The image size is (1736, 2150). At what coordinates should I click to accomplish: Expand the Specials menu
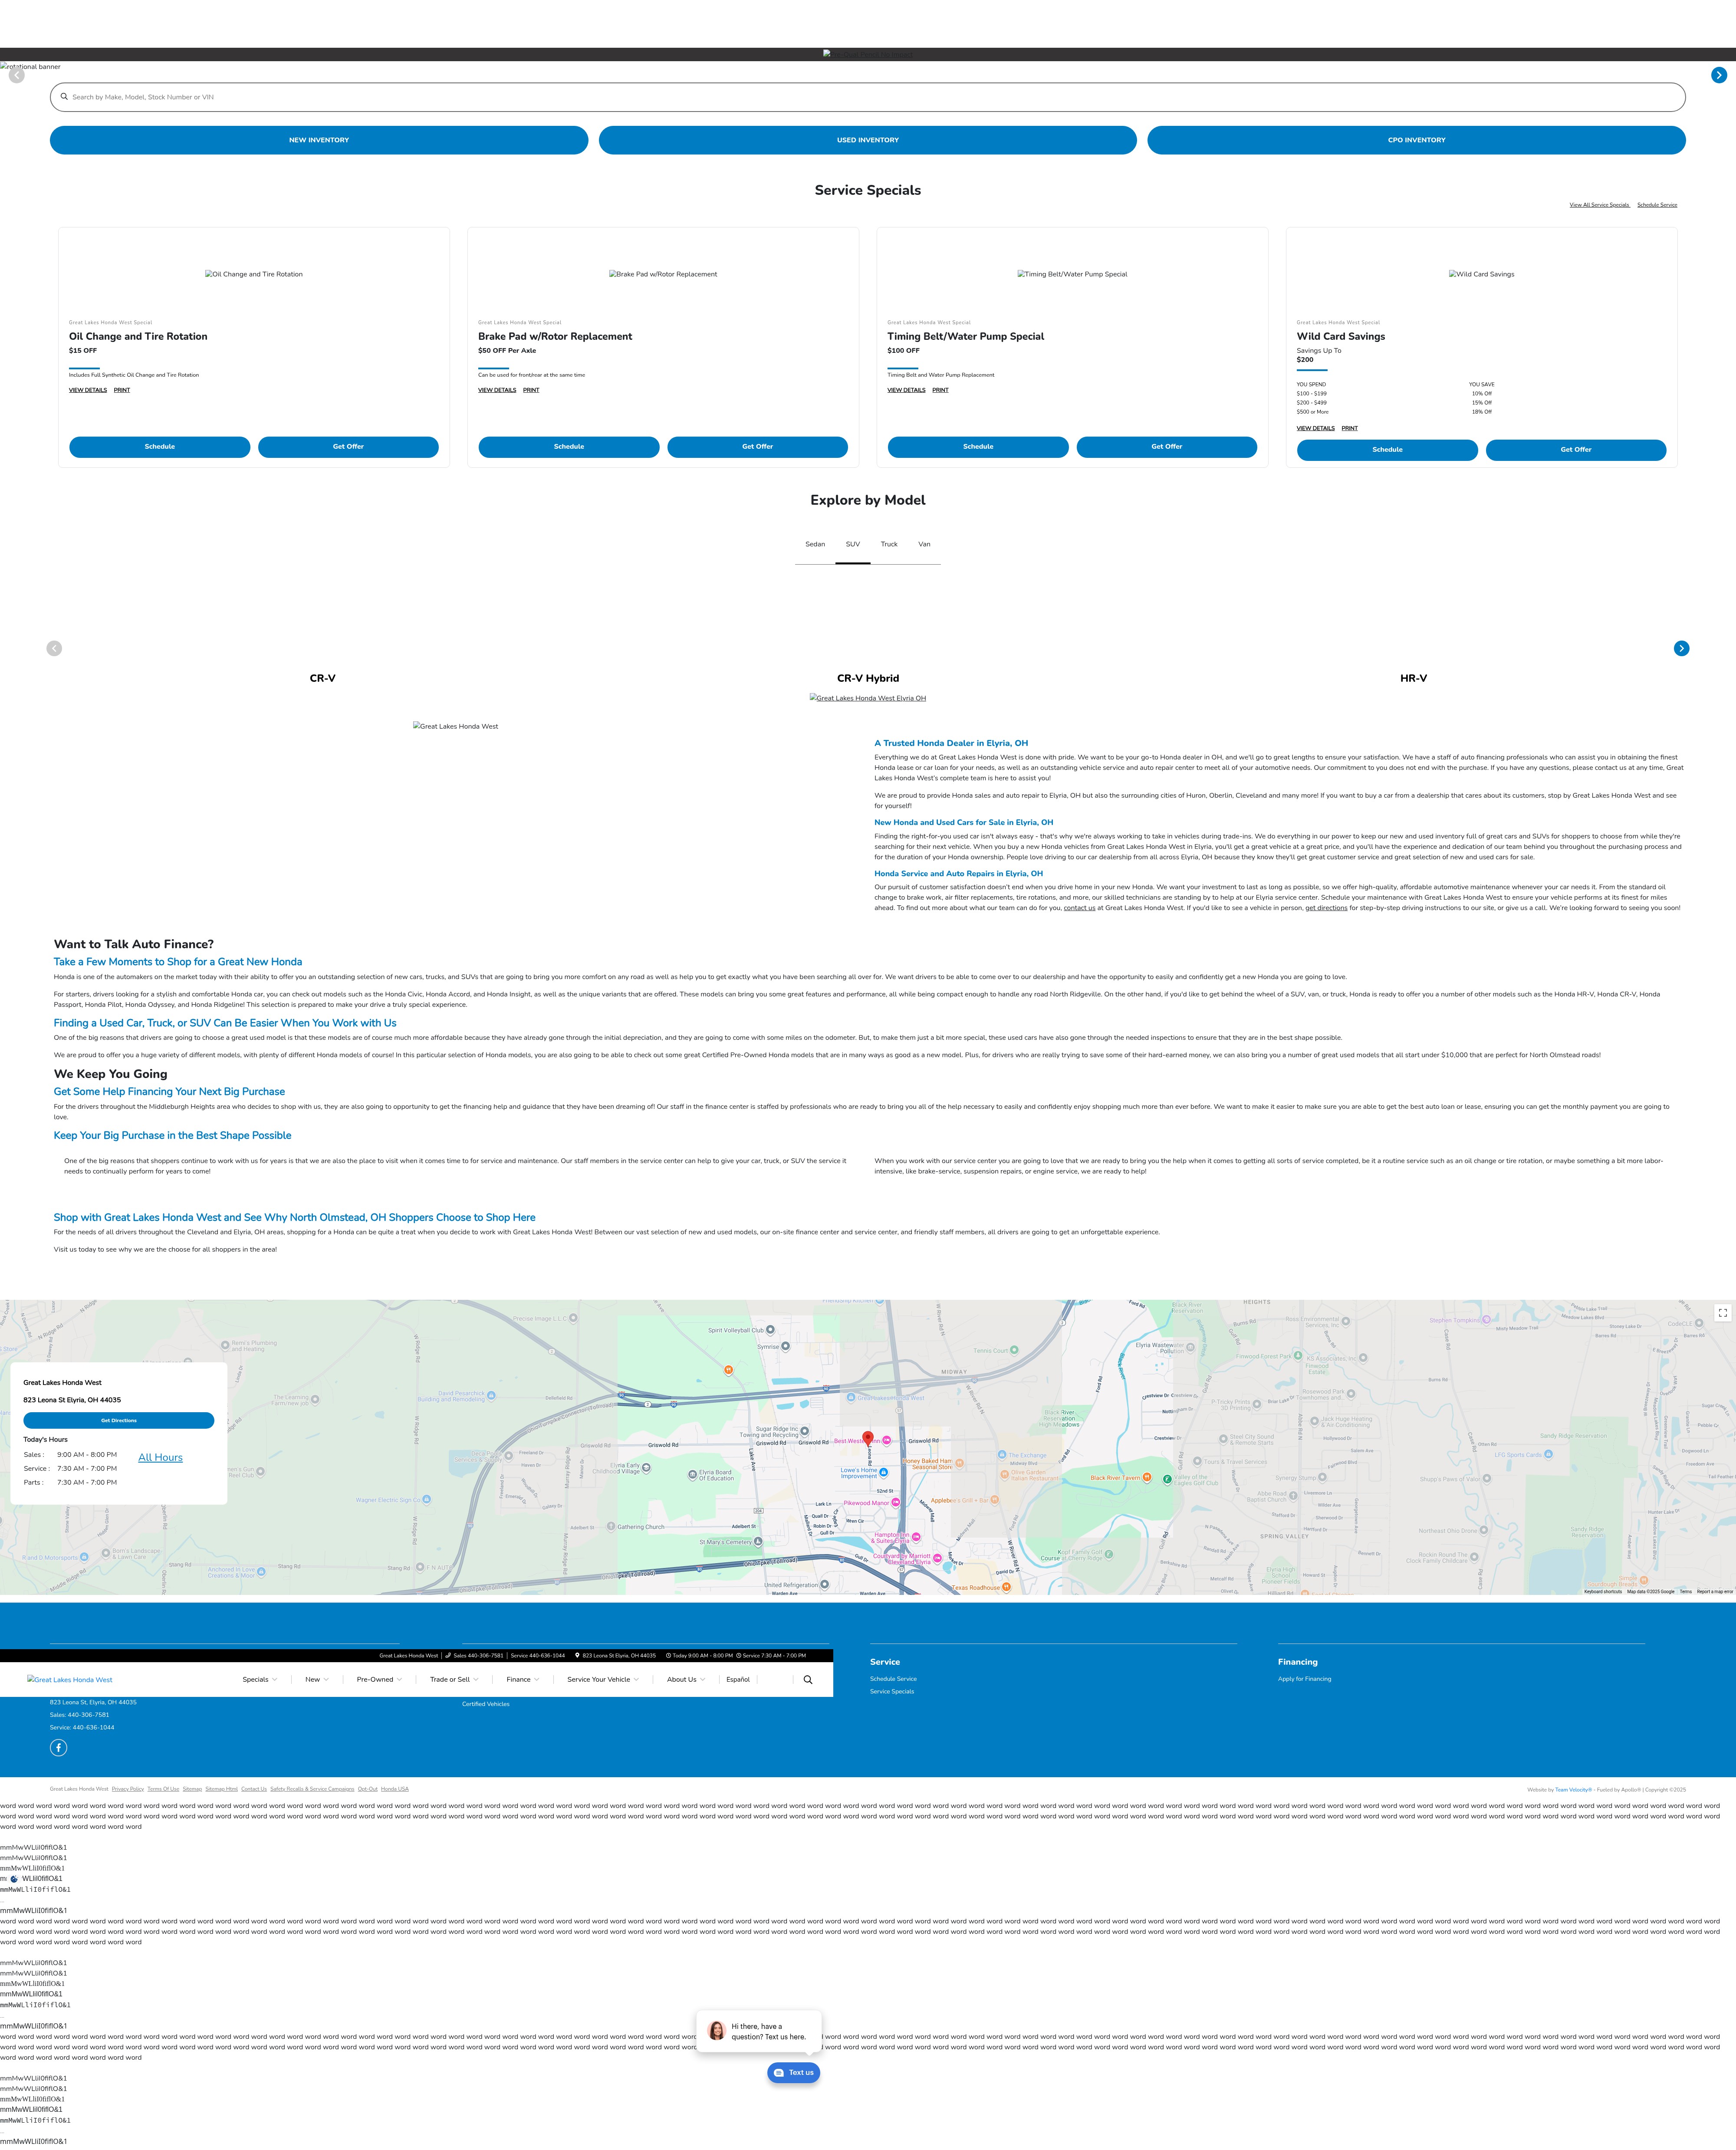pos(259,1680)
